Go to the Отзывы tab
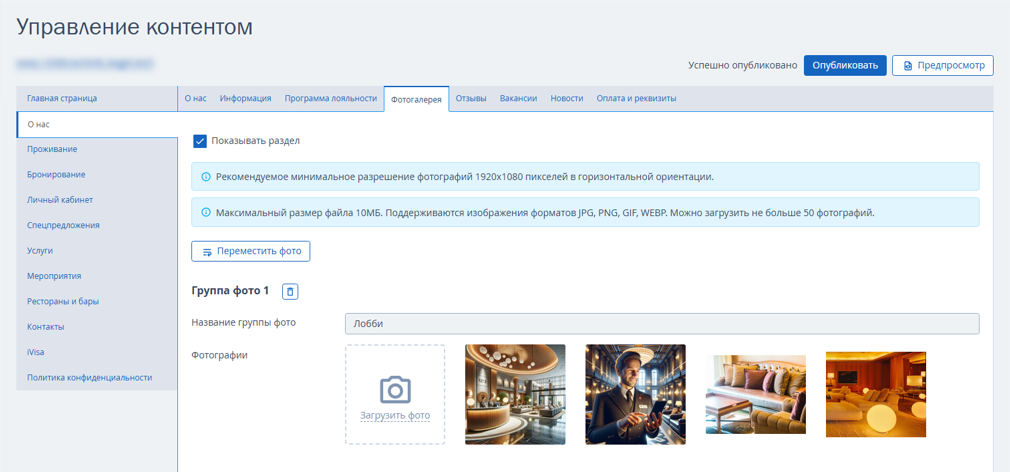This screenshot has width=1010, height=472. click(471, 99)
